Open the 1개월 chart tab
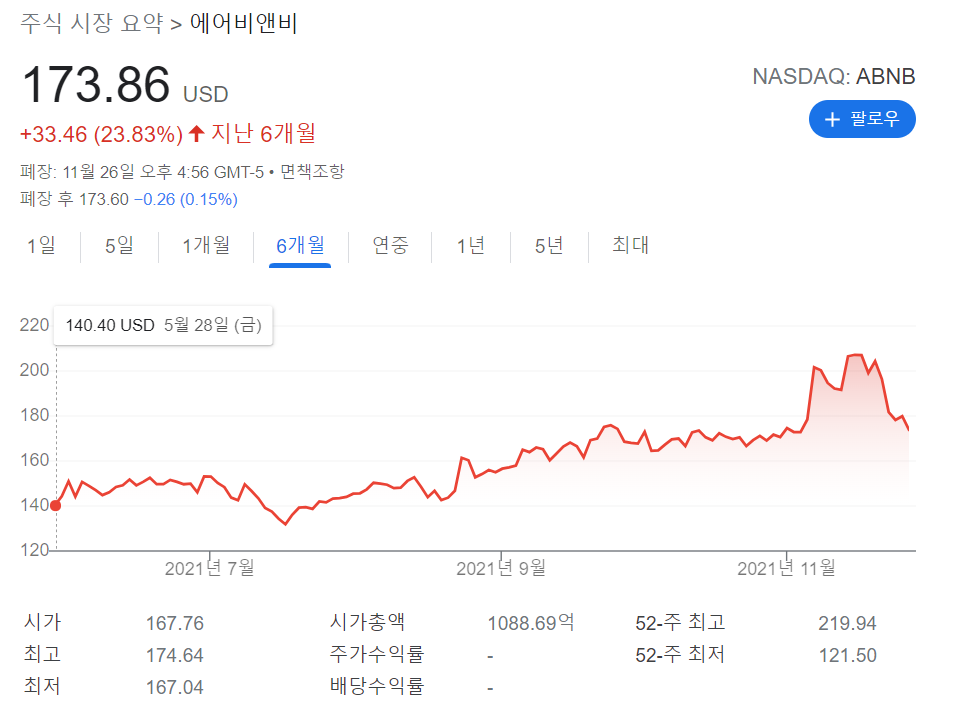This screenshot has width=973, height=714. click(206, 246)
